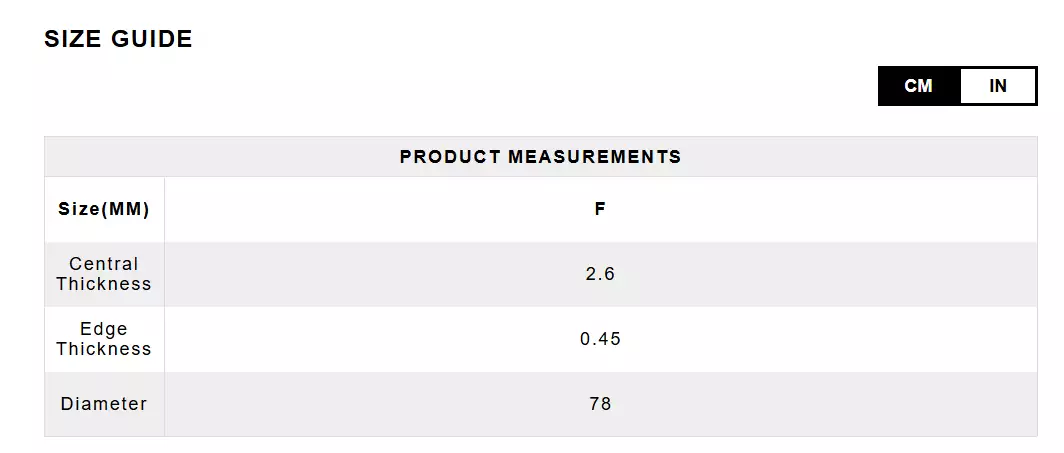
Task: Click the word Central in first row
Action: [104, 264]
